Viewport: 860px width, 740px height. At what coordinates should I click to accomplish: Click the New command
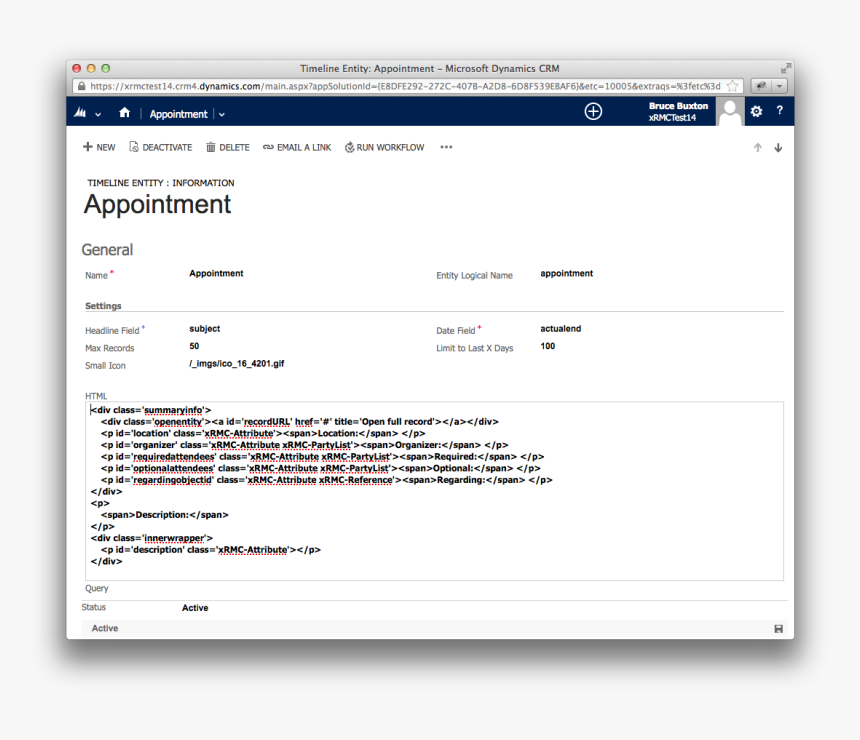[99, 147]
